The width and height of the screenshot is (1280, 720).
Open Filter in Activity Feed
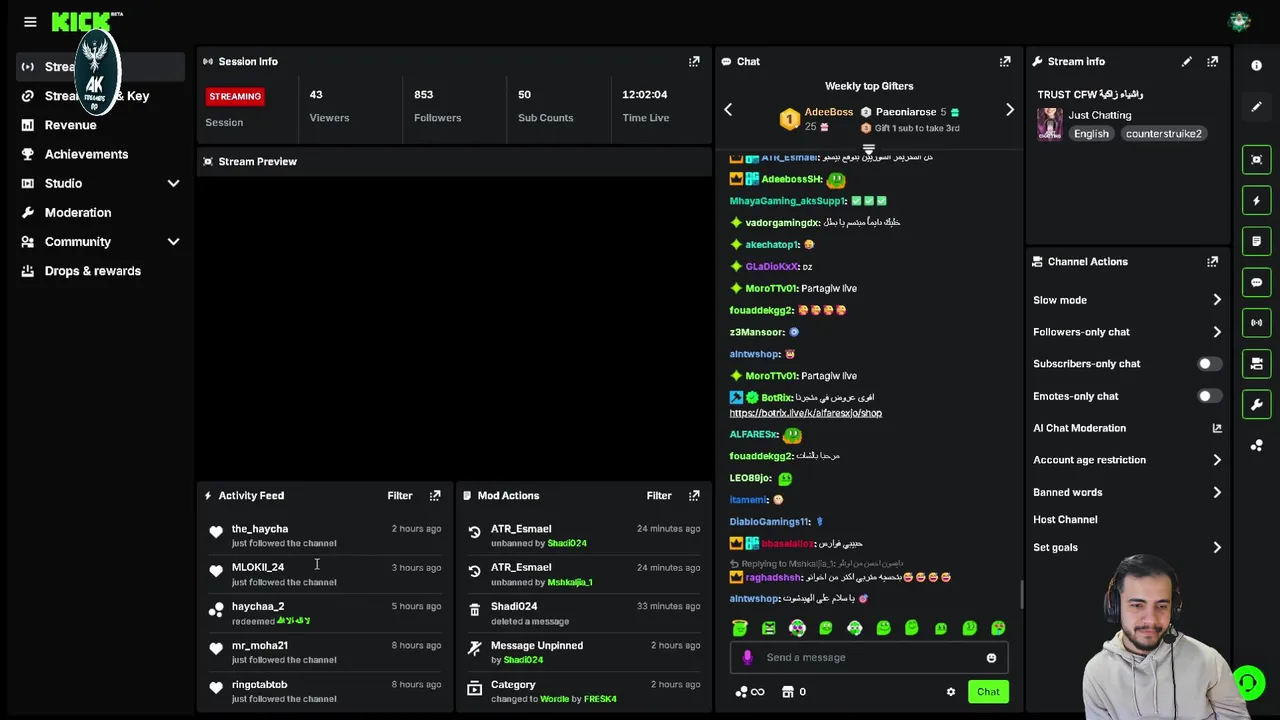coord(400,496)
